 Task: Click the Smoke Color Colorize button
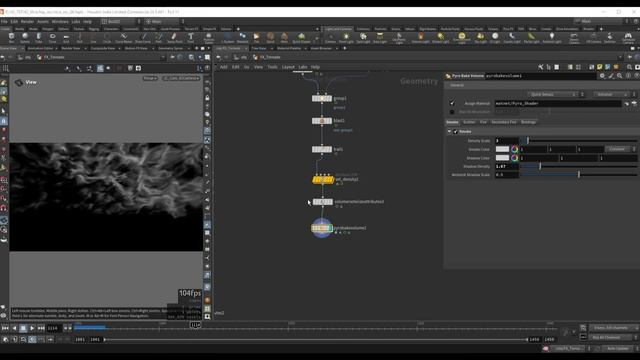pos(617,149)
